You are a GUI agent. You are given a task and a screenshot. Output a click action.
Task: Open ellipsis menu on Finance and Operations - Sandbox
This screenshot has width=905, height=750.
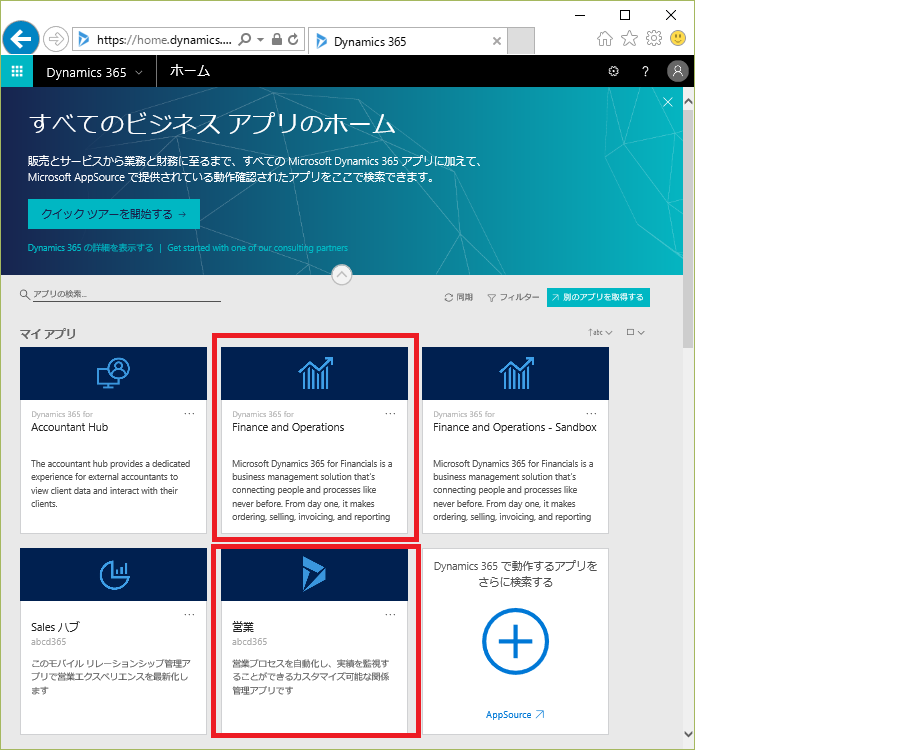591,413
